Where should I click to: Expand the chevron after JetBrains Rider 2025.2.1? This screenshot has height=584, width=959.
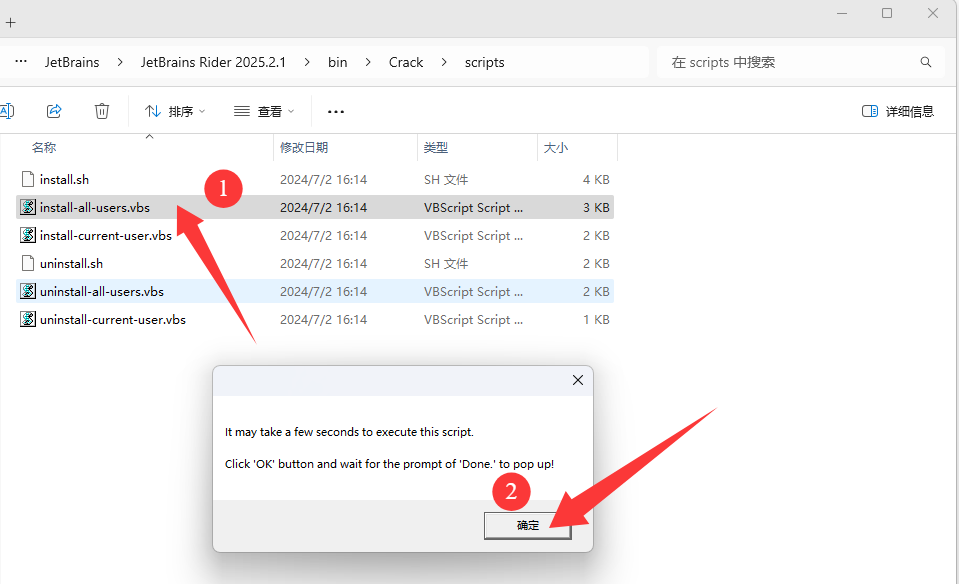(306, 62)
